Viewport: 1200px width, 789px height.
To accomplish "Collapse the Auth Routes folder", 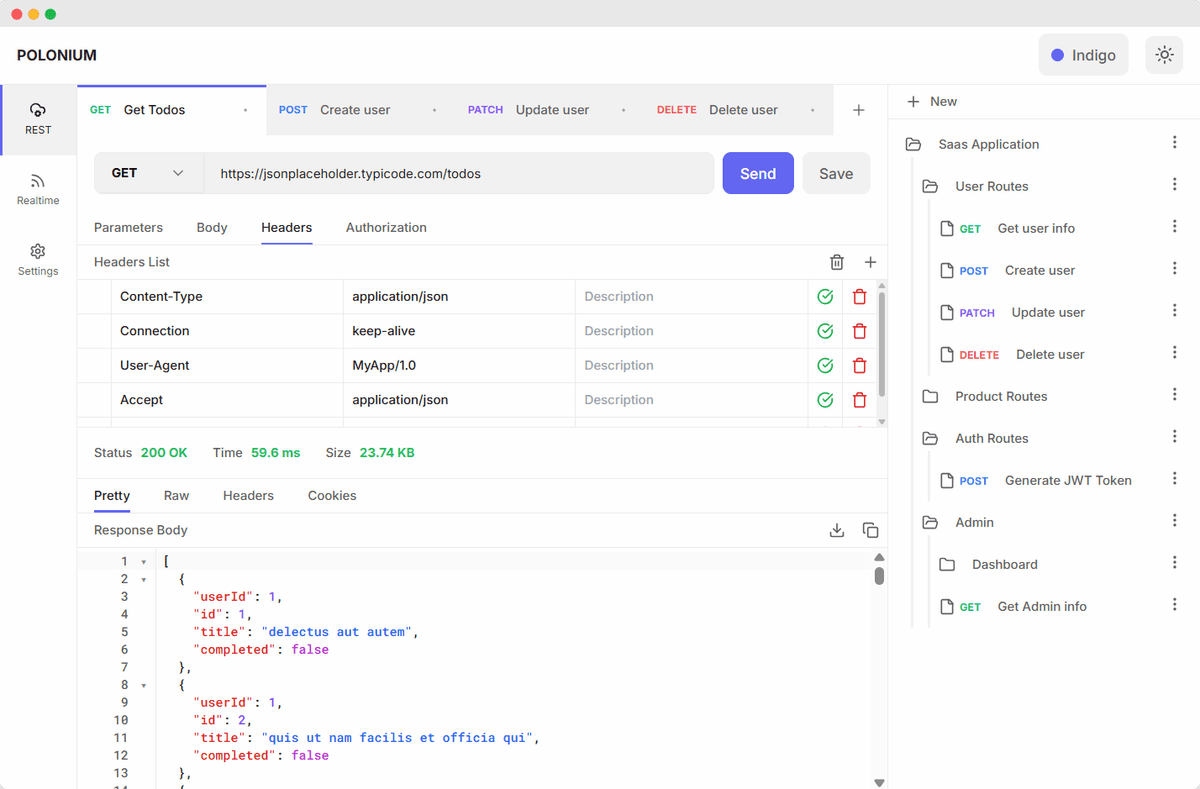I will point(930,438).
